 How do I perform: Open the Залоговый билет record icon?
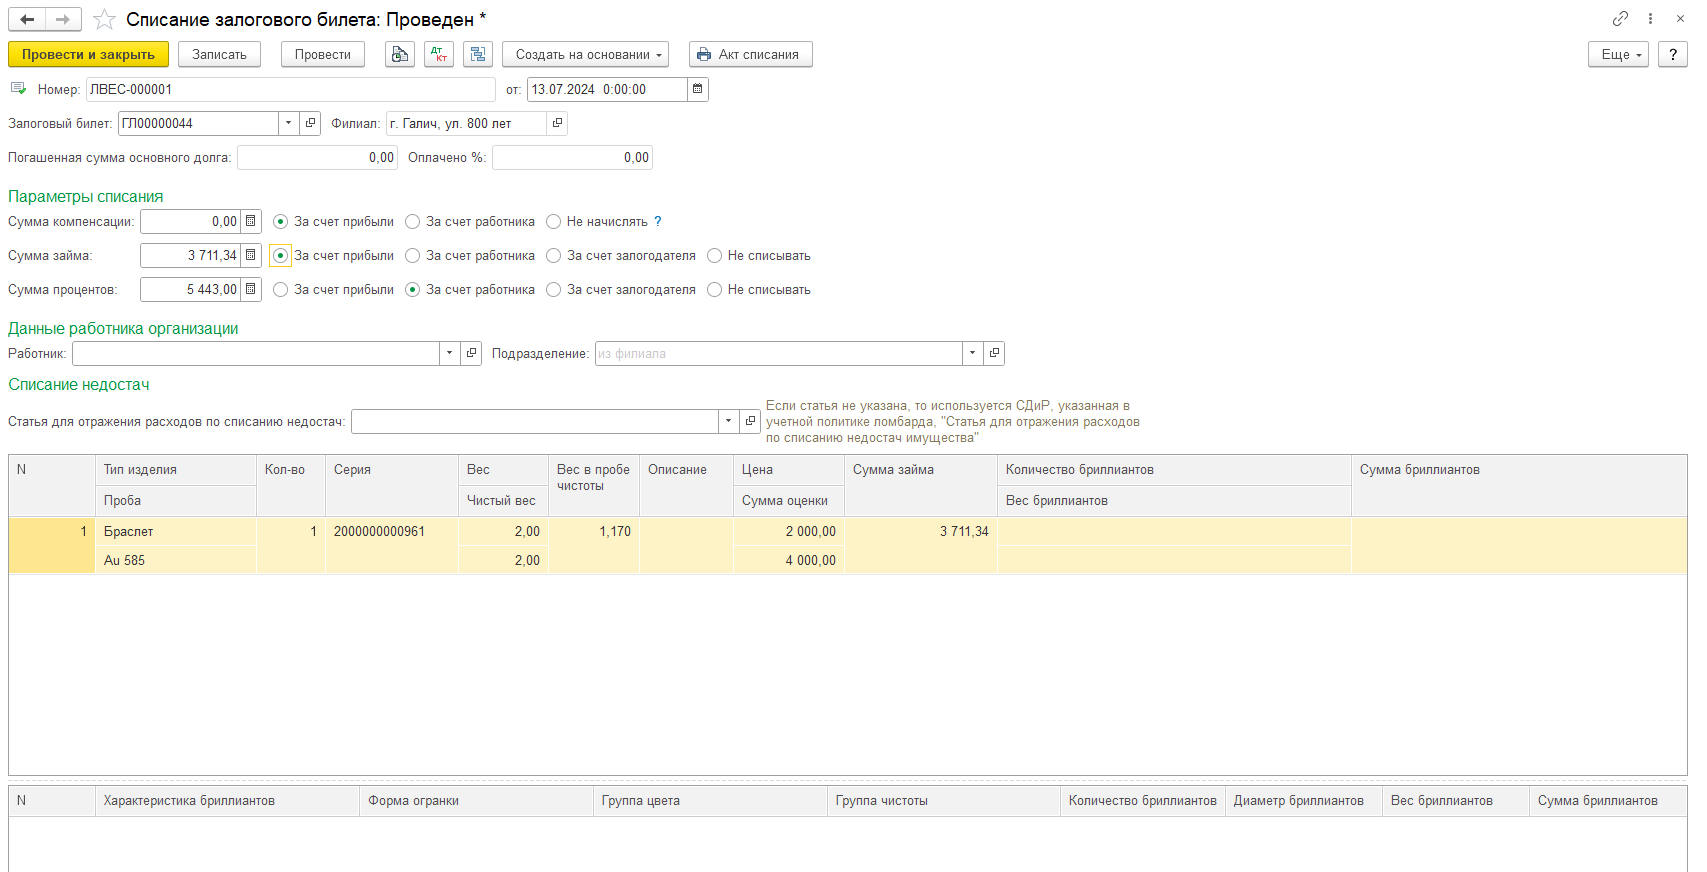click(x=310, y=123)
